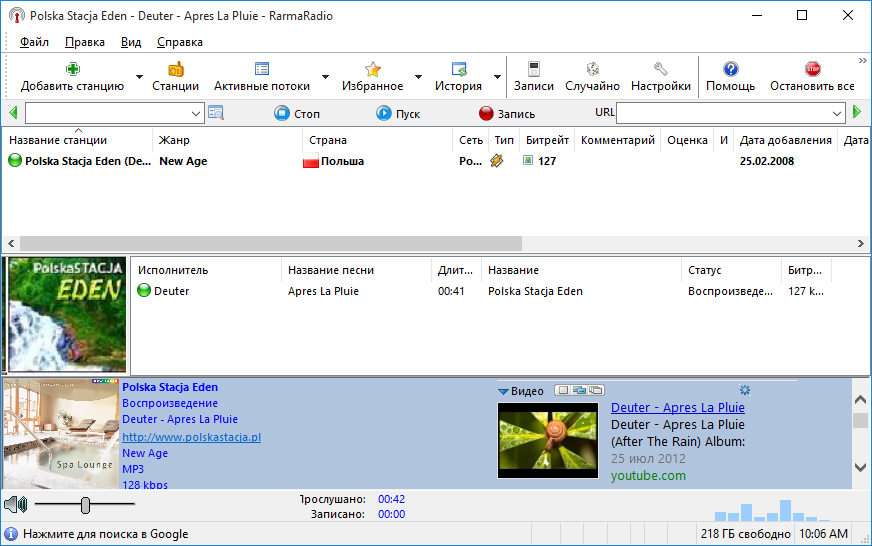Click the Favorites (Избранное) star icon
The image size is (872, 546).
tap(372, 69)
